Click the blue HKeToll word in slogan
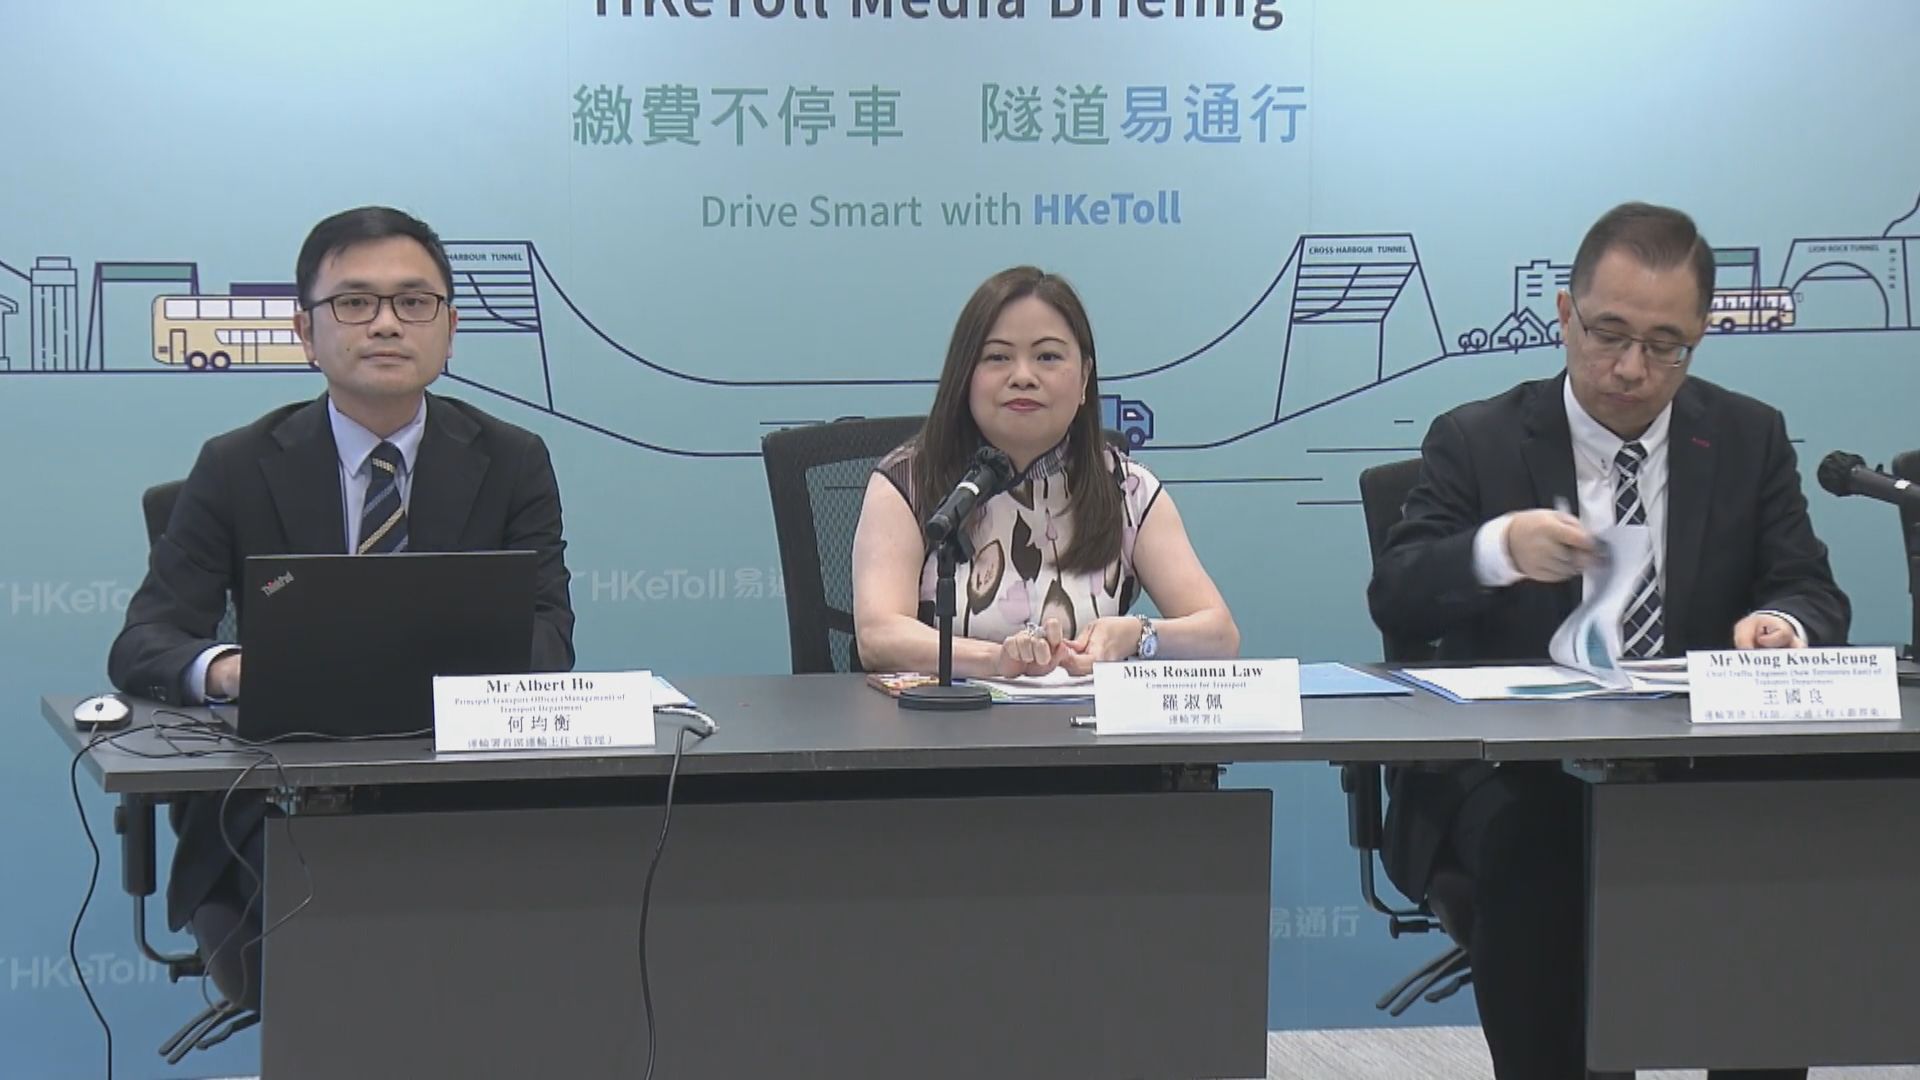Viewport: 1920px width, 1080px height. click(1105, 210)
